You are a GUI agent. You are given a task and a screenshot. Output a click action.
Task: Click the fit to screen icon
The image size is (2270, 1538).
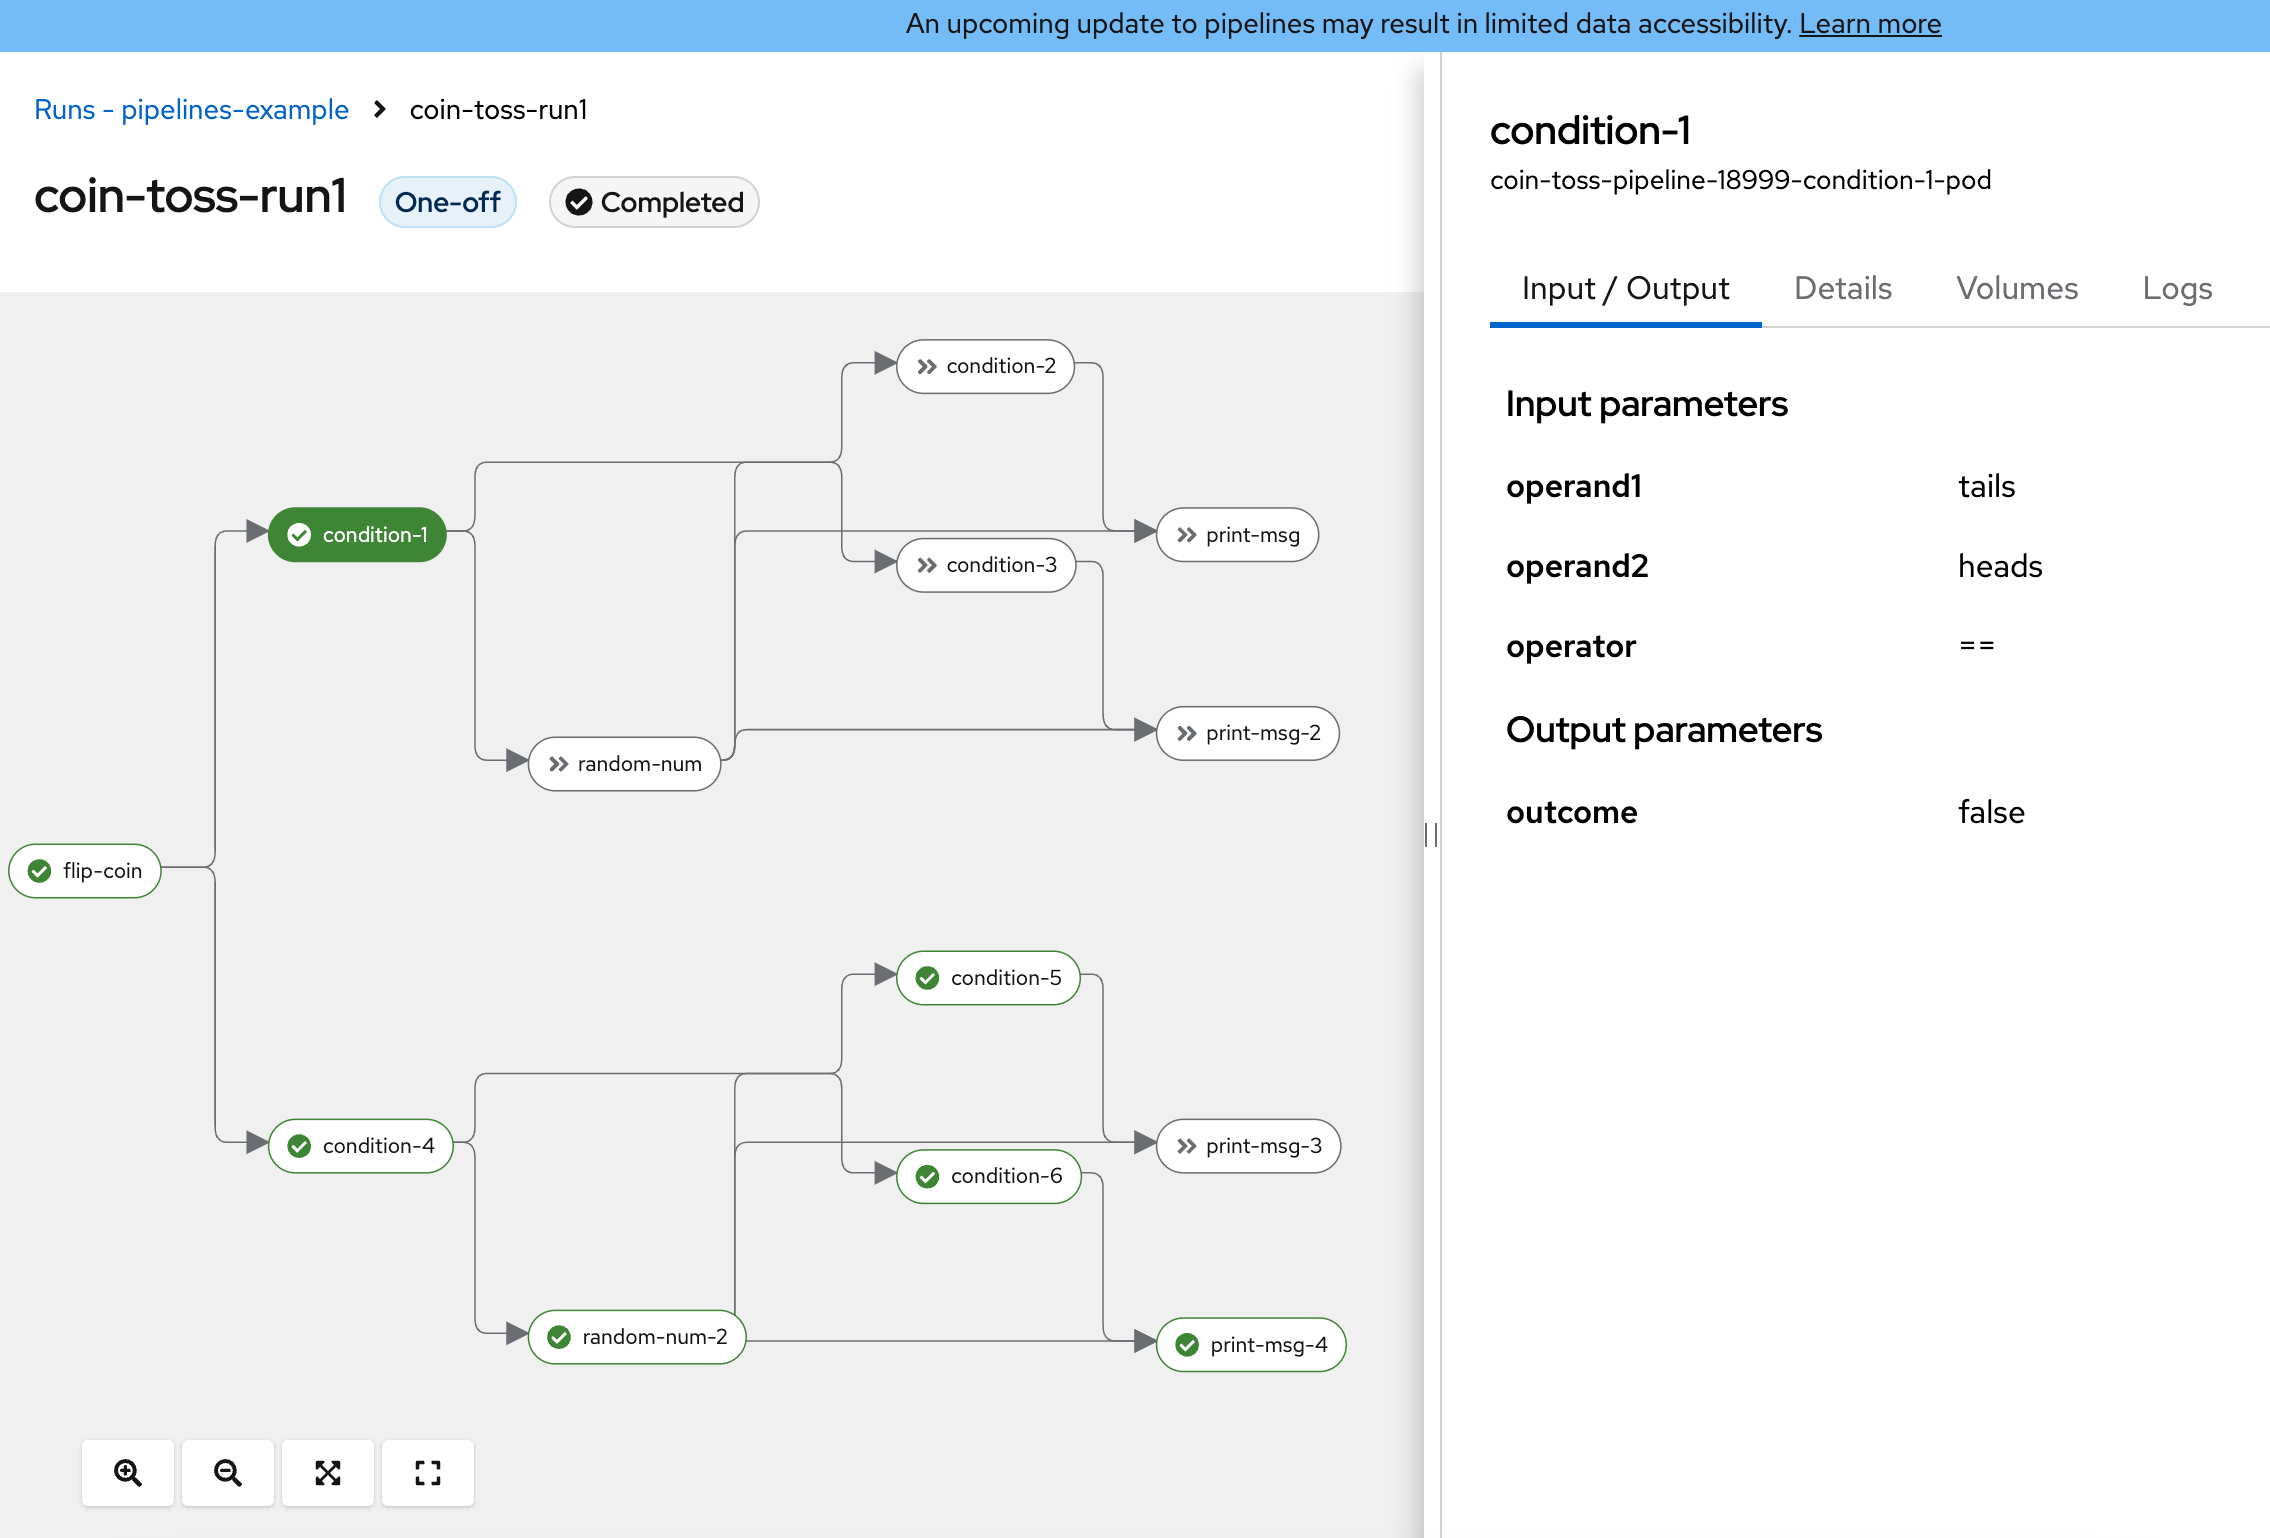(x=328, y=1472)
